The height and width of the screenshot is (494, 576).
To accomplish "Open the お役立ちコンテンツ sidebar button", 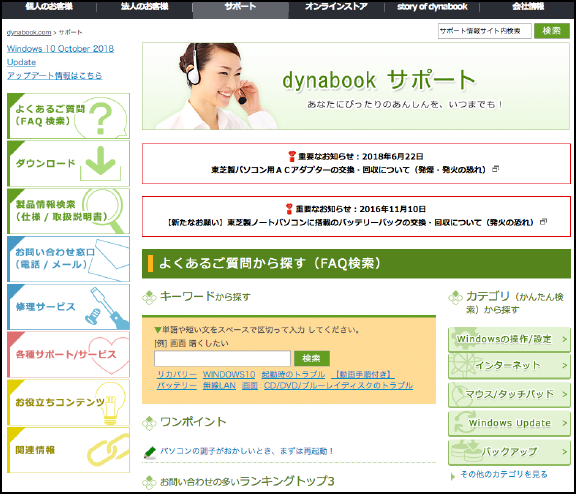I will click(68, 403).
